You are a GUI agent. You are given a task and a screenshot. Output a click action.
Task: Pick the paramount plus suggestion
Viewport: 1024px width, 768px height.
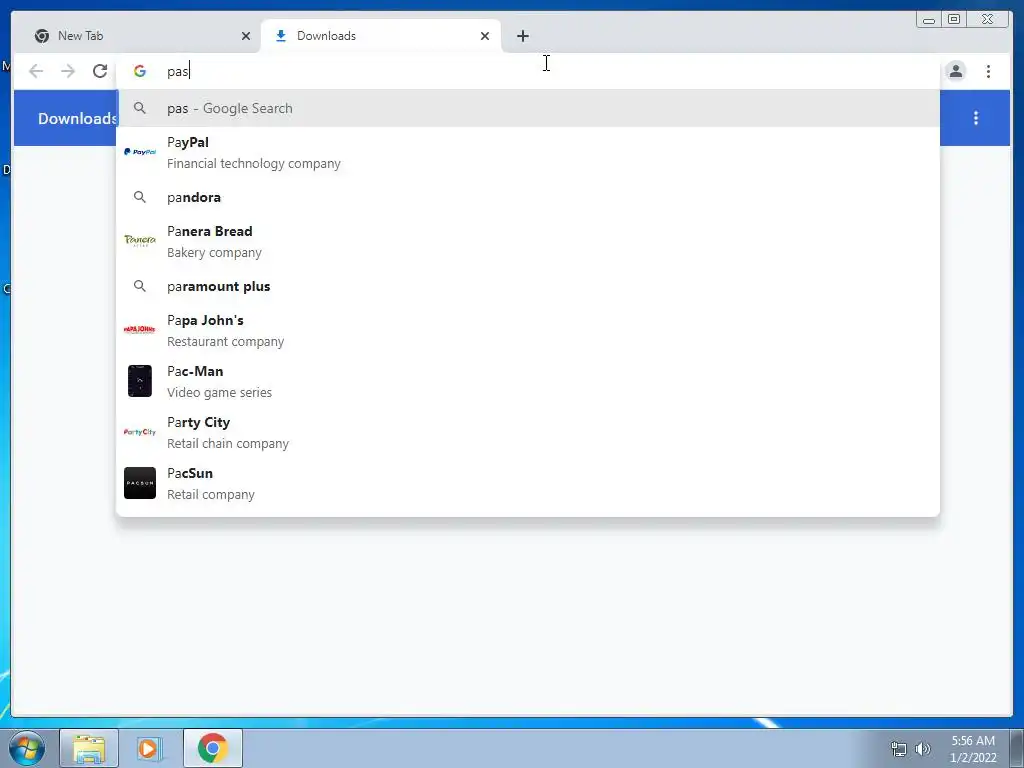tap(528, 286)
